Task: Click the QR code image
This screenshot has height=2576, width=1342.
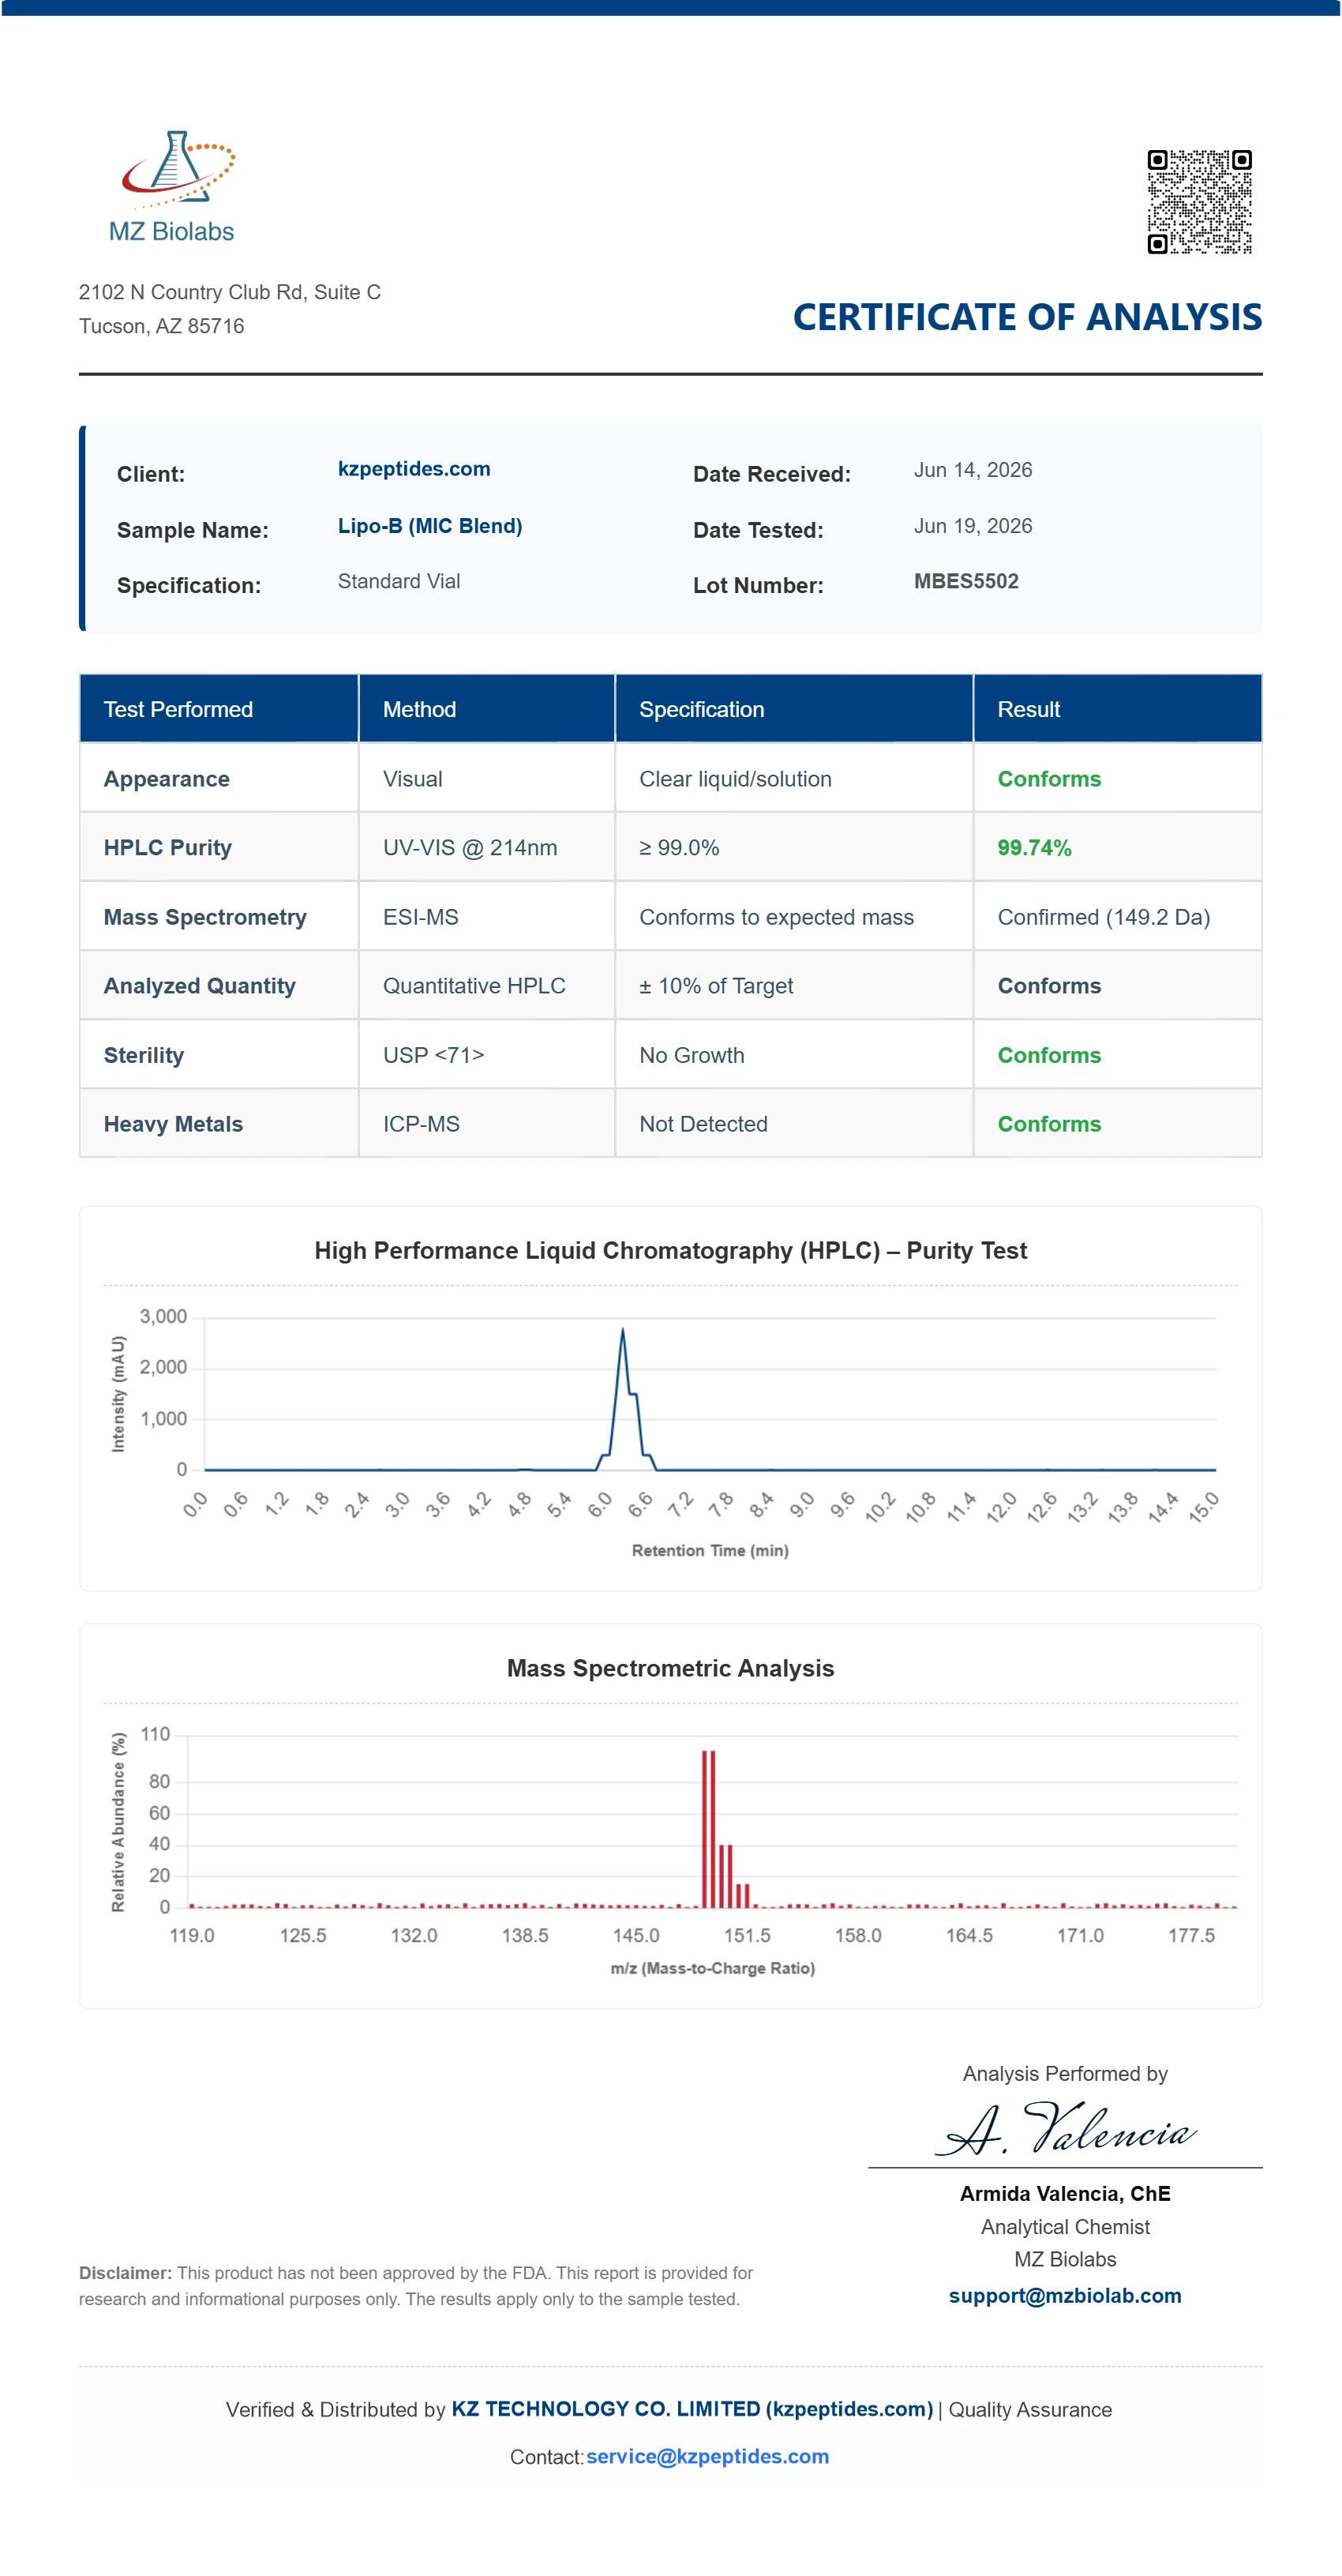Action: click(1199, 202)
